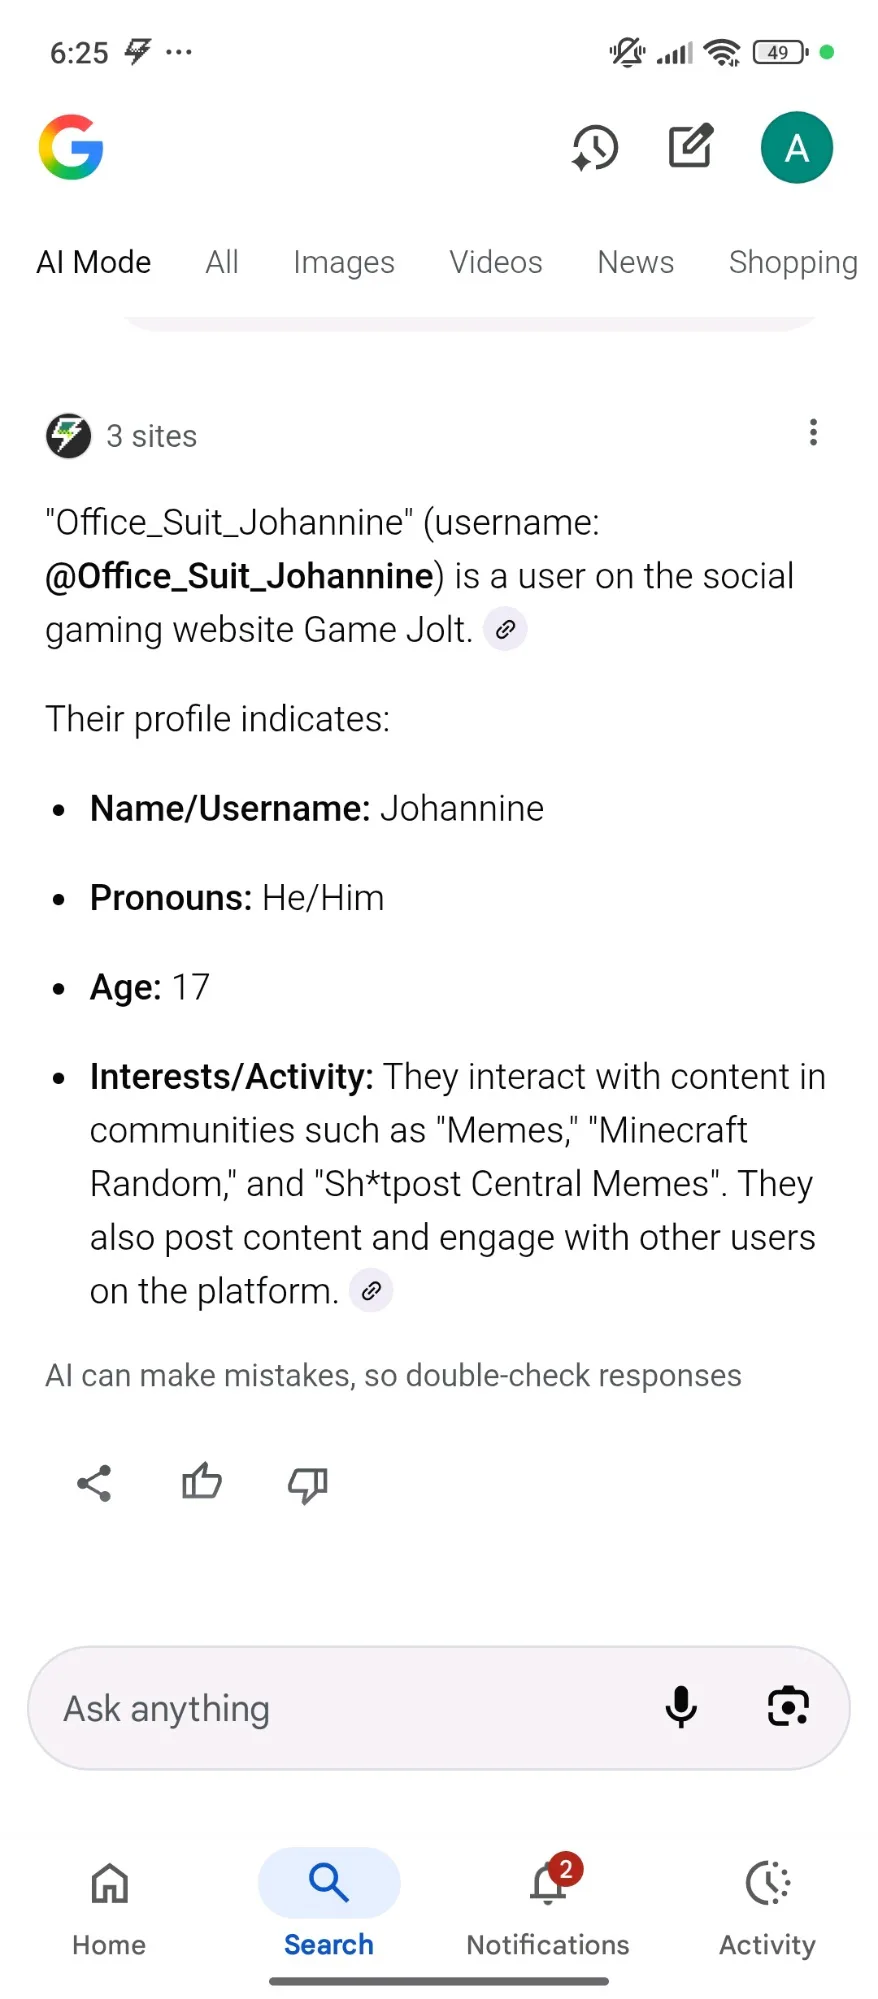
Task: Open Google Lens camera search
Action: tap(788, 1707)
